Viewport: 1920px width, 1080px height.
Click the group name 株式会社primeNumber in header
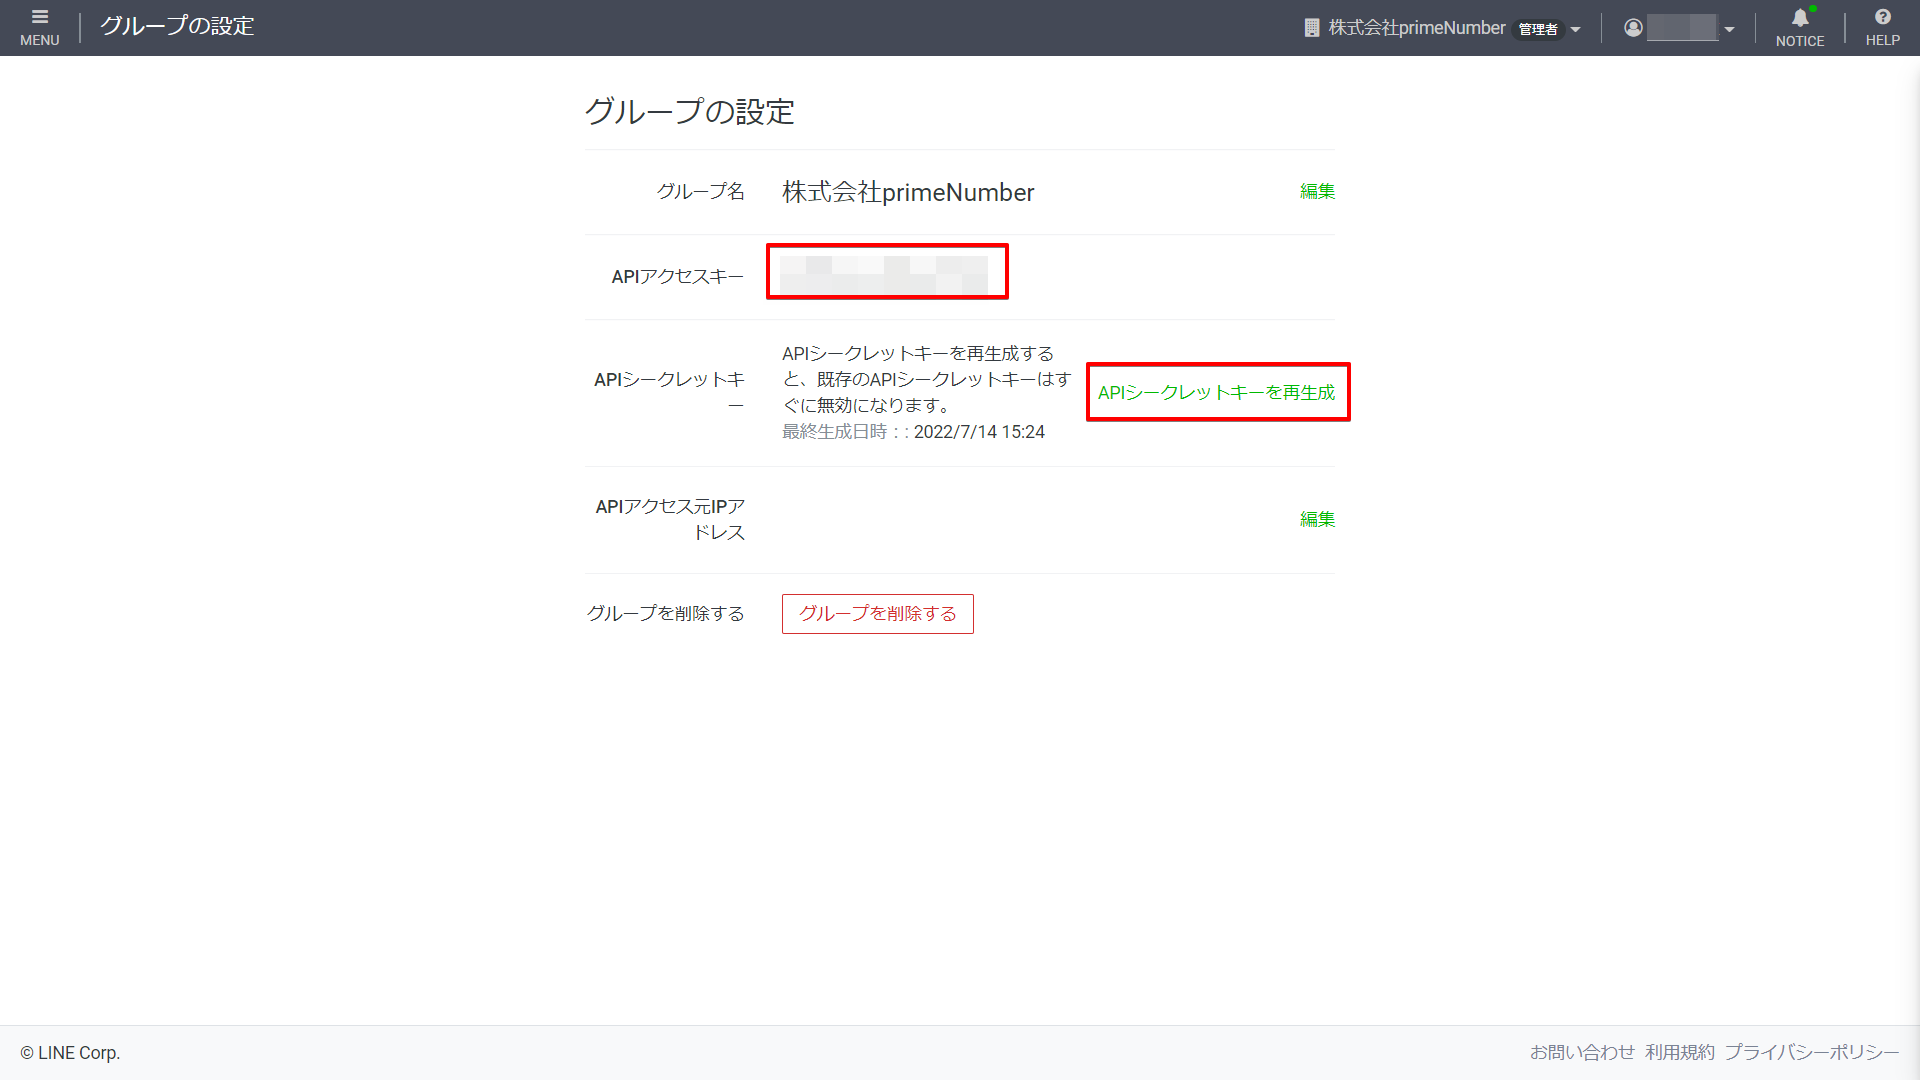pos(1416,28)
